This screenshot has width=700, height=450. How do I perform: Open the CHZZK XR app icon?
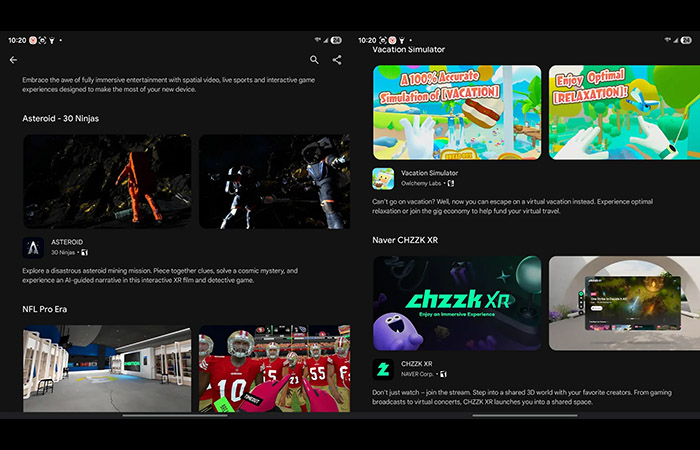point(383,369)
